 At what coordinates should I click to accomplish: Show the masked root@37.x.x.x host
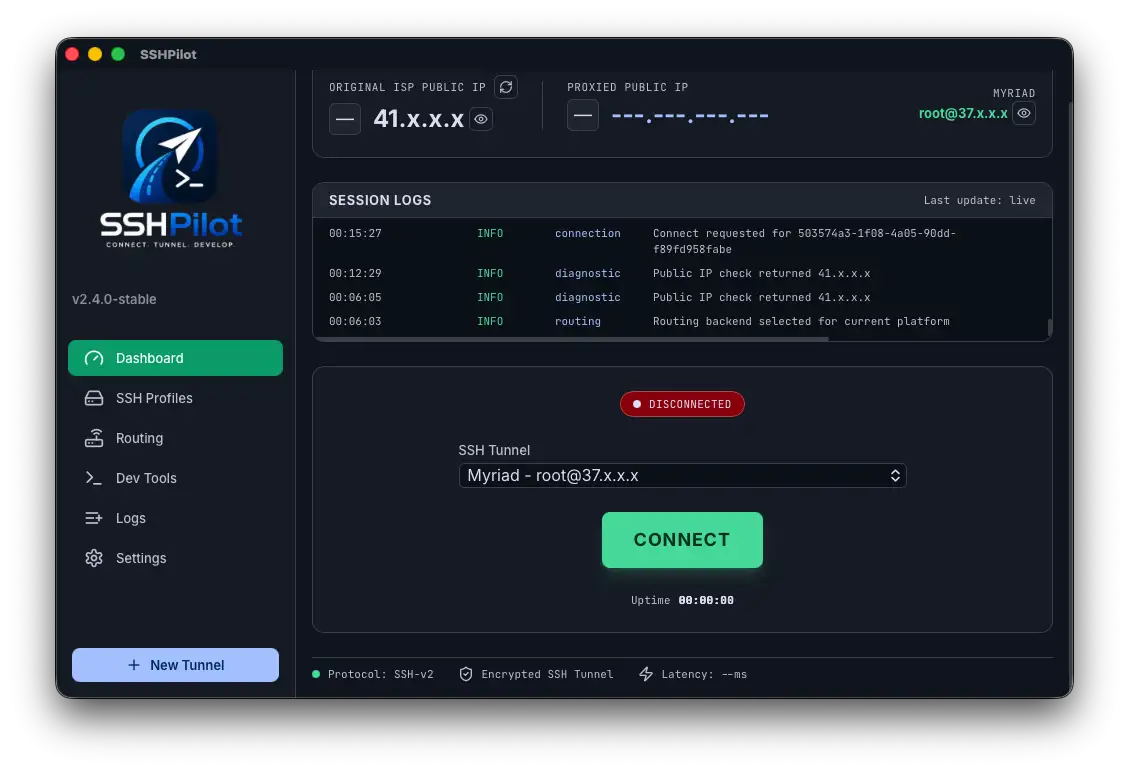click(1024, 113)
